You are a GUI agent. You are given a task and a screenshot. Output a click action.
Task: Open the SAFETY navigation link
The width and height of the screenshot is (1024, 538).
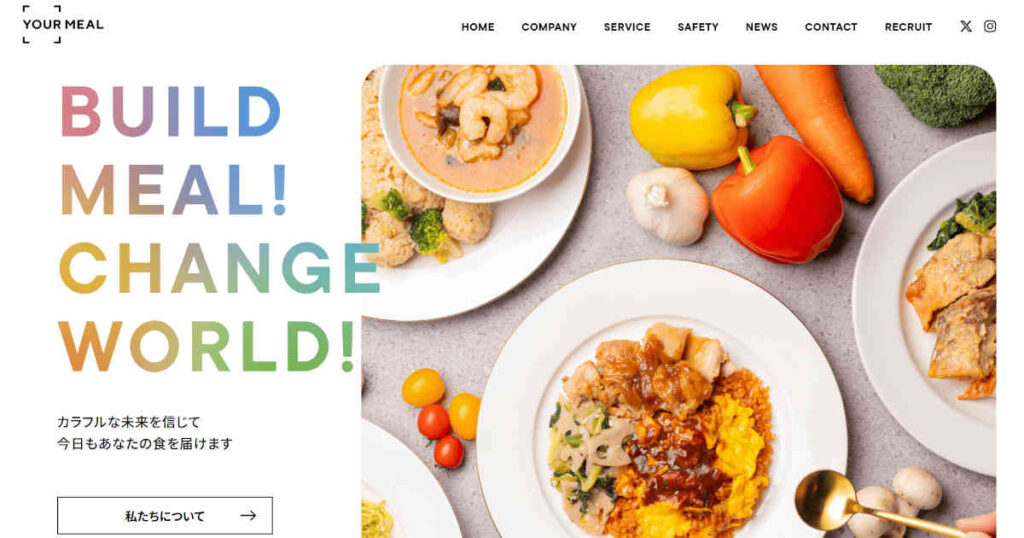[698, 27]
